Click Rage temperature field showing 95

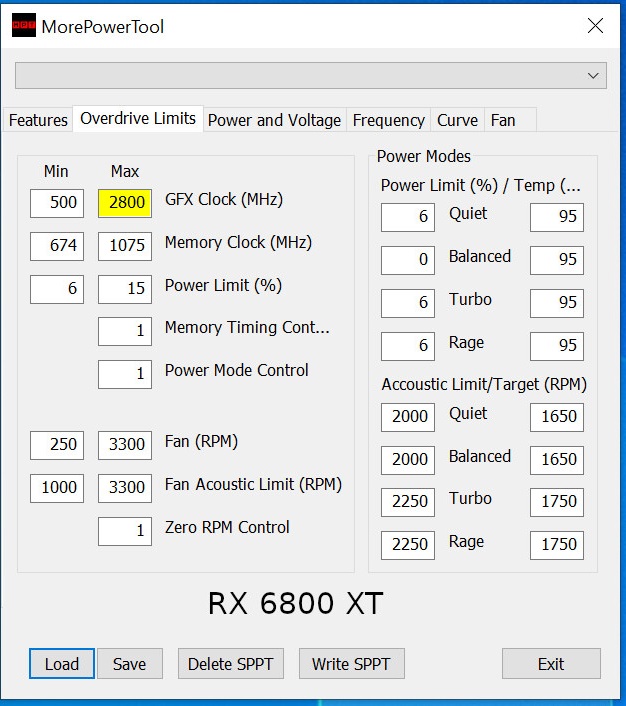[557, 346]
